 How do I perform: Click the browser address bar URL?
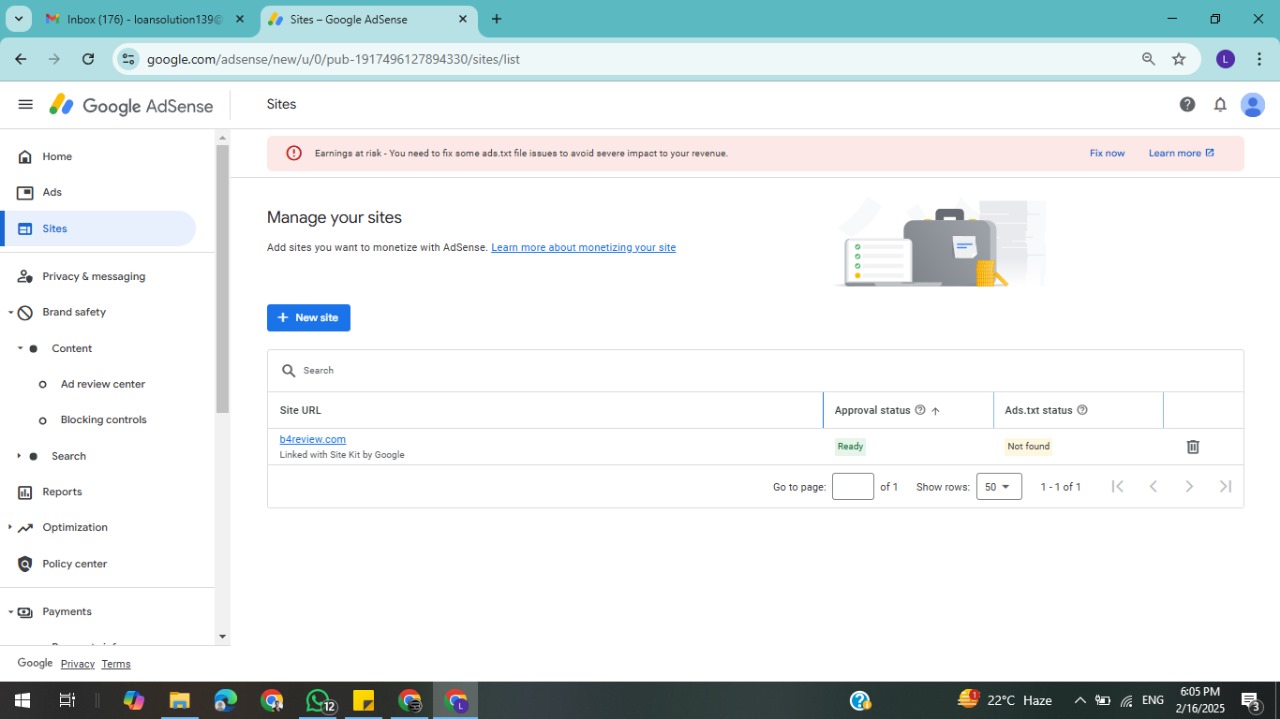(x=333, y=59)
